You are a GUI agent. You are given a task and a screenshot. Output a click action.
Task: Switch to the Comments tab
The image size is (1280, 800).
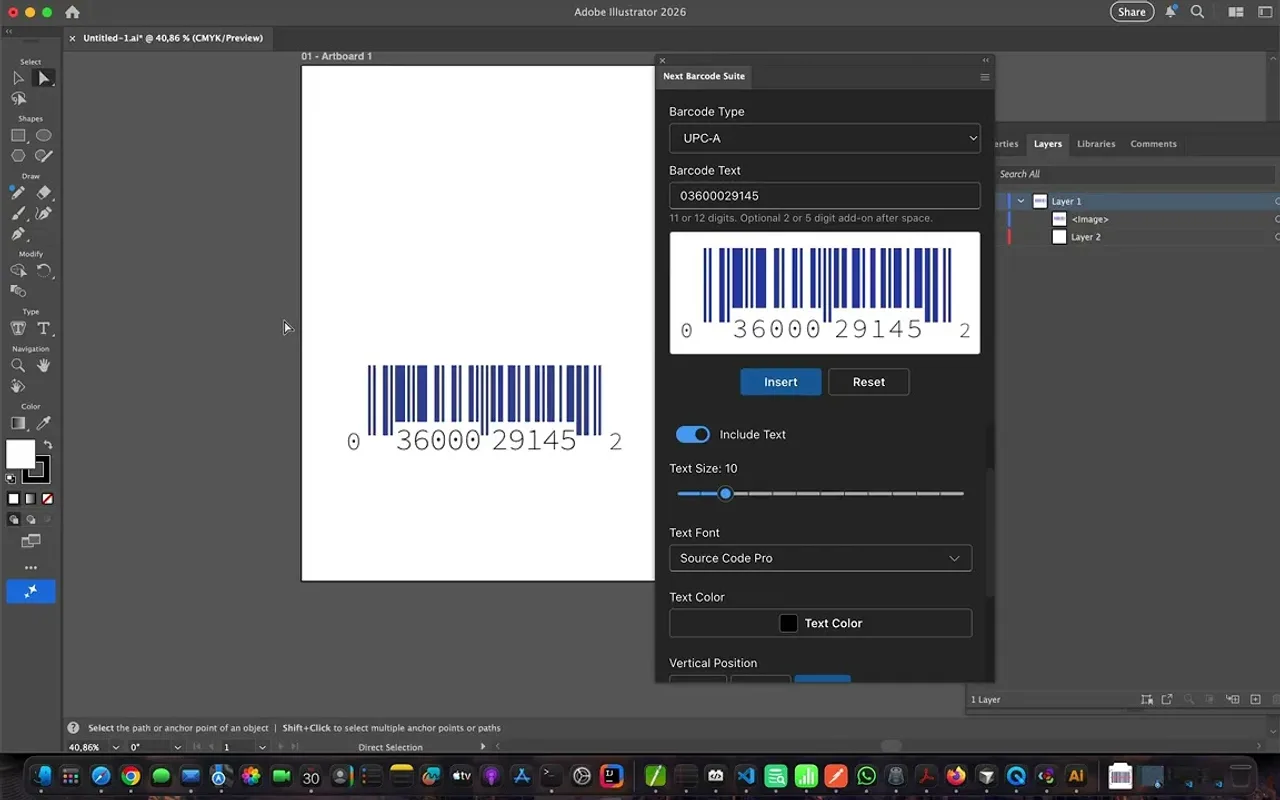click(x=1153, y=144)
